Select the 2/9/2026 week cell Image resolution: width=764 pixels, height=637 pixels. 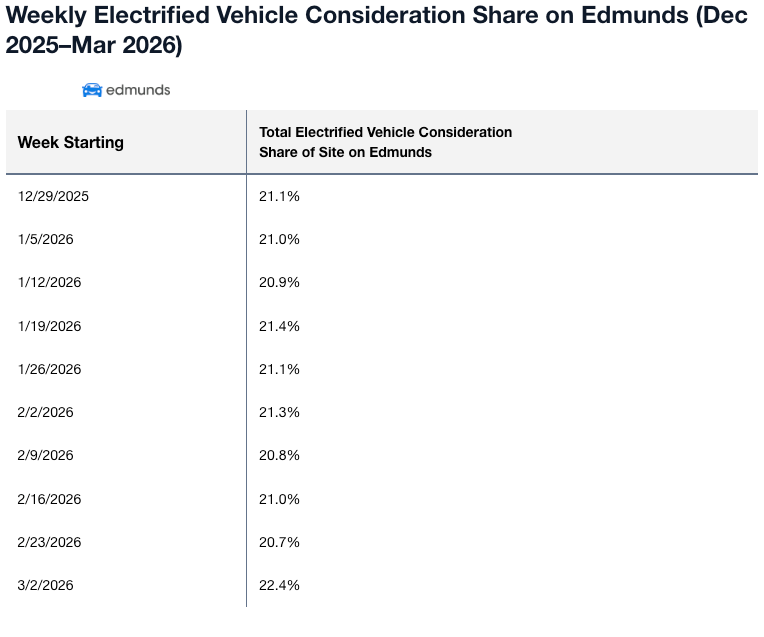click(46, 455)
